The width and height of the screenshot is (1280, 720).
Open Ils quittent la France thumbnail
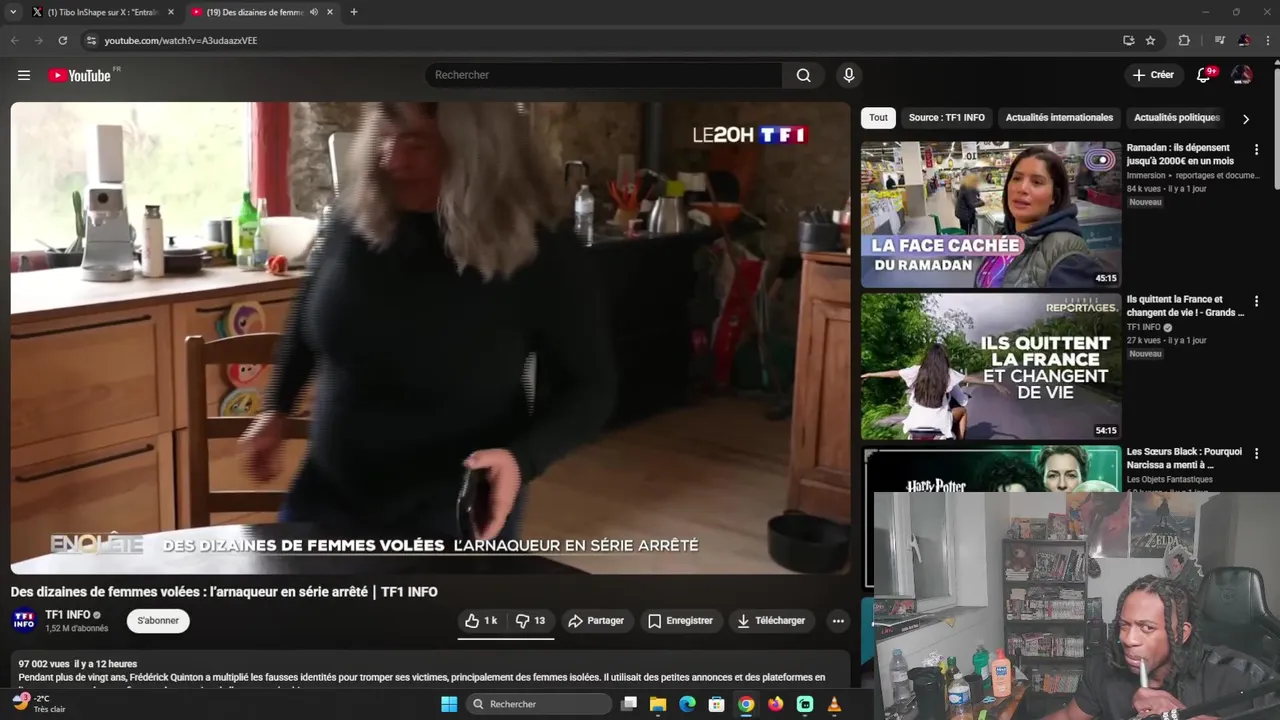pyautogui.click(x=991, y=366)
